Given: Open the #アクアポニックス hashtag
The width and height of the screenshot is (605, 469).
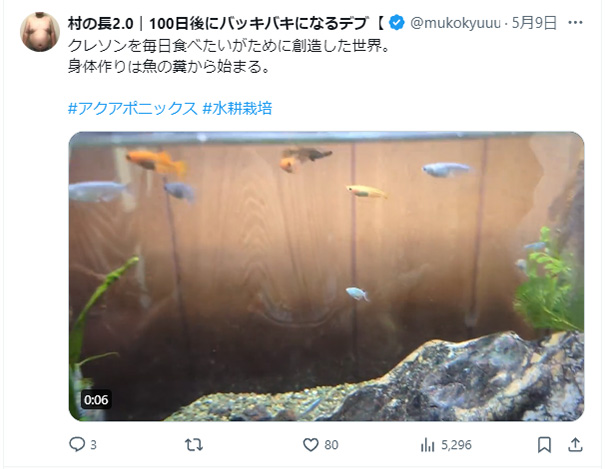Looking at the screenshot, I should click(132, 108).
